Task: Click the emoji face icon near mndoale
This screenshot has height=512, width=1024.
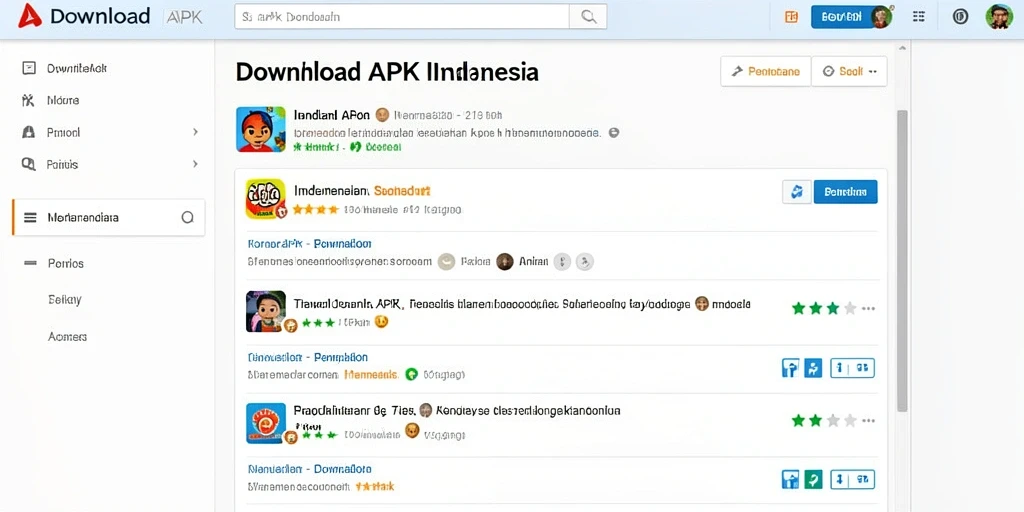Action: (x=702, y=303)
